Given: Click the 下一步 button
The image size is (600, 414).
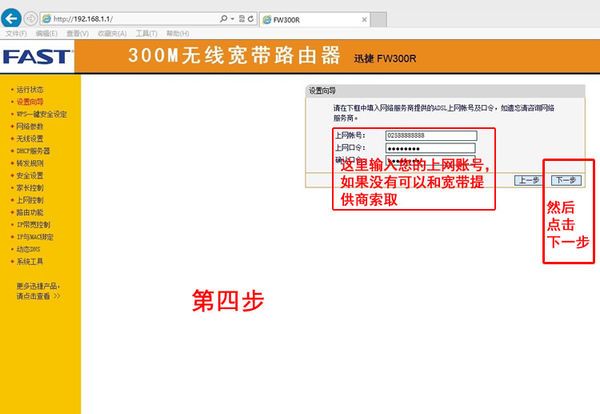Looking at the screenshot, I should click(x=566, y=180).
